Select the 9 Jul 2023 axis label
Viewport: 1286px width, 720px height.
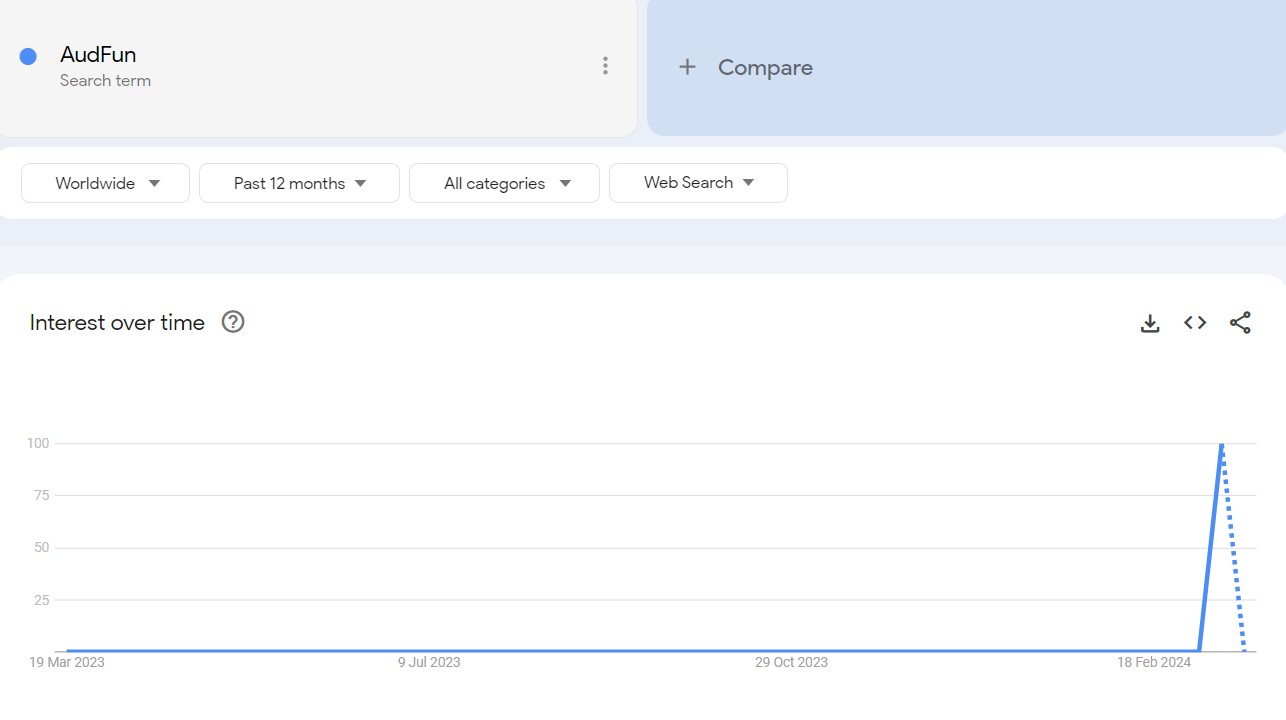click(x=429, y=662)
